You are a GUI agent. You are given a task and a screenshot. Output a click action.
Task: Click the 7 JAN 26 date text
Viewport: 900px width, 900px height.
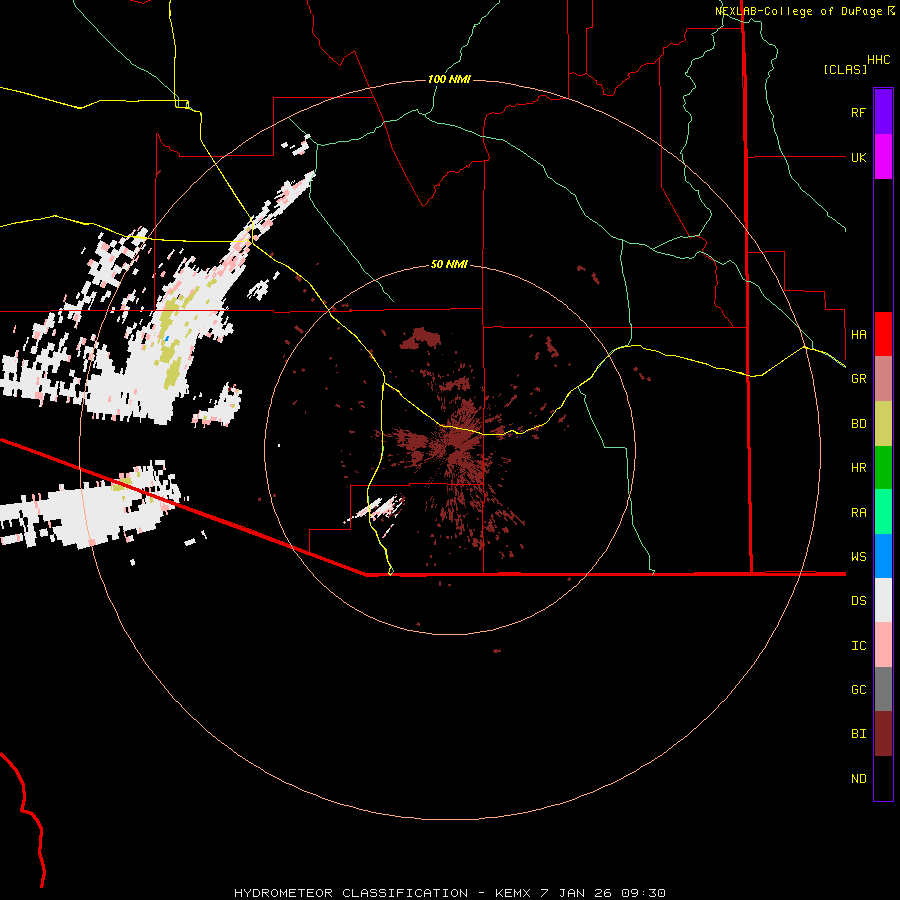576,893
